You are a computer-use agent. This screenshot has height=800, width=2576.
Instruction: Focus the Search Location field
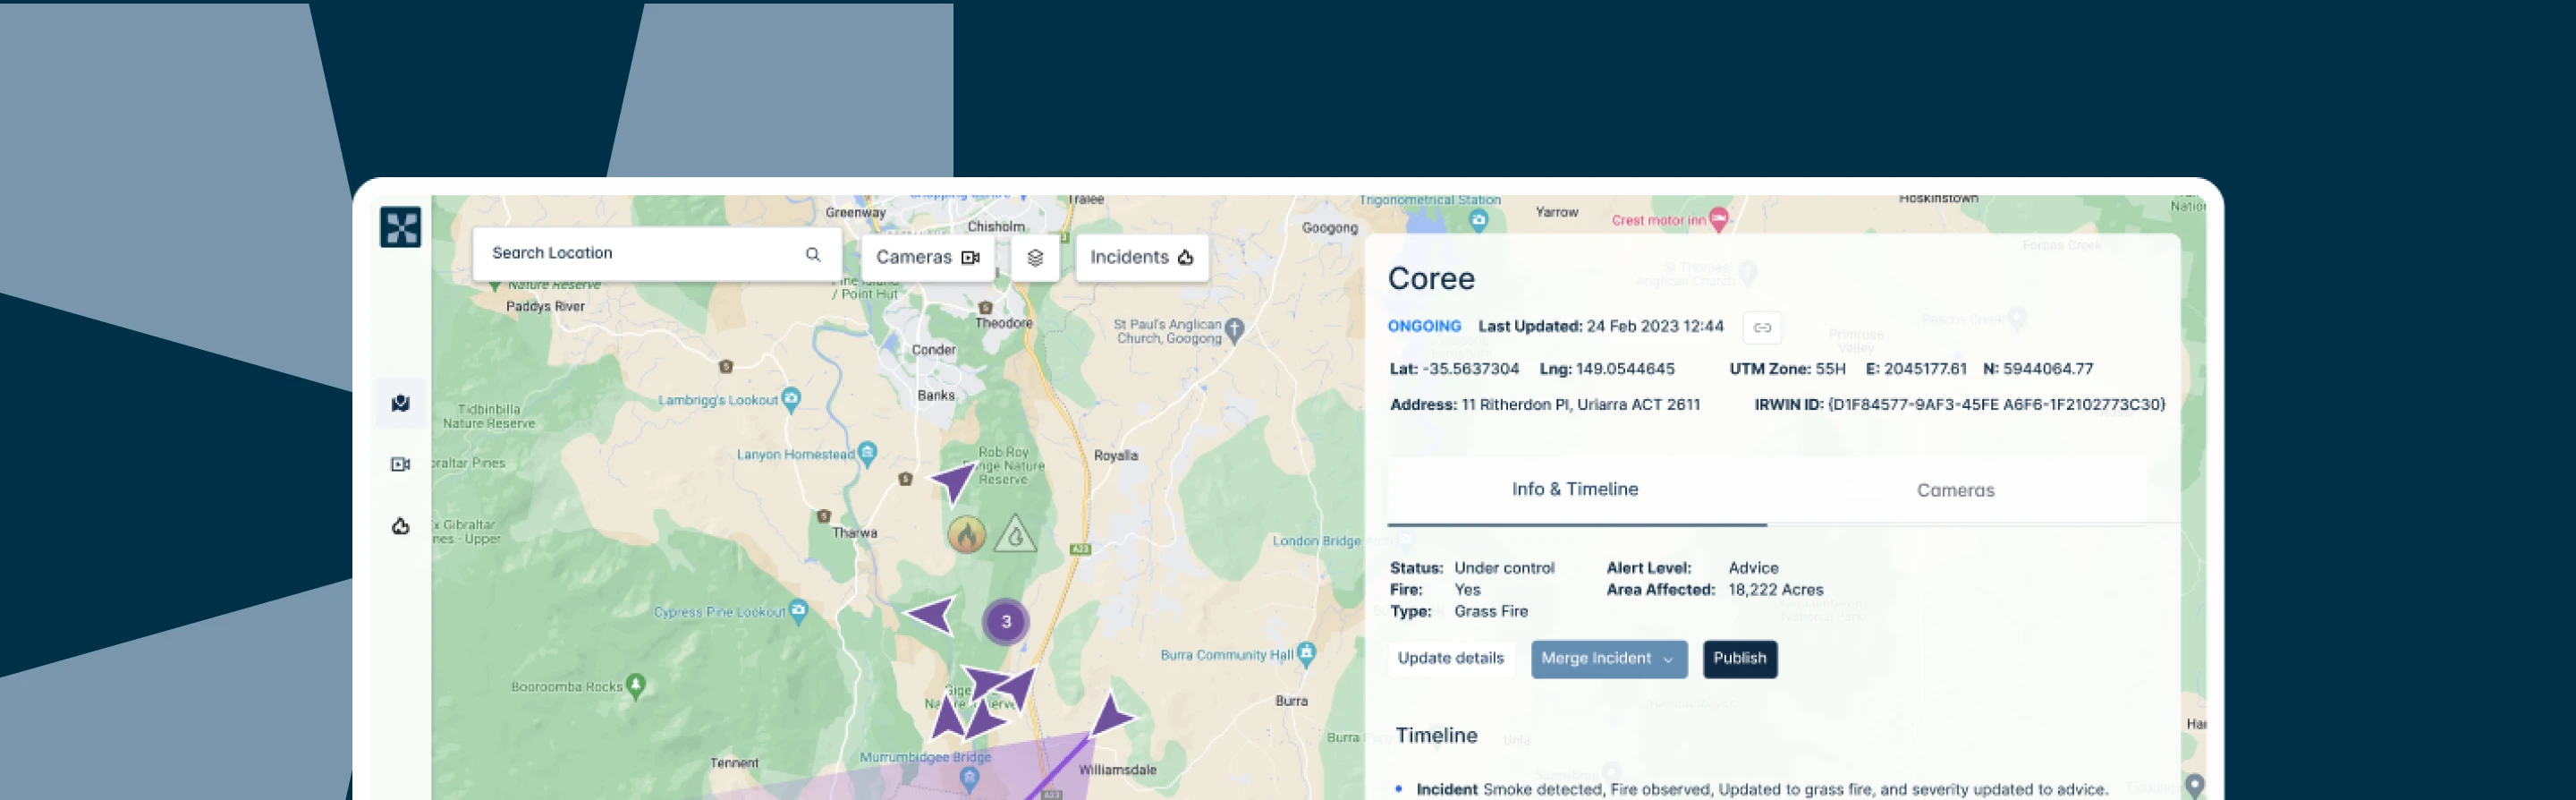657,254
